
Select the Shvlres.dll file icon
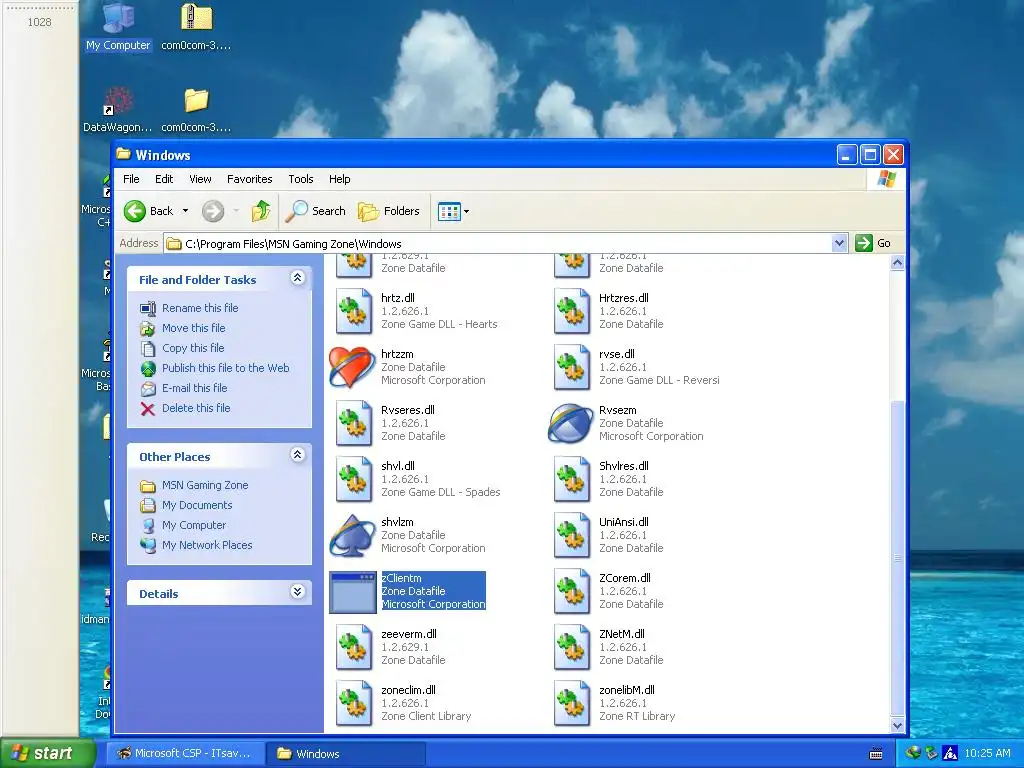571,479
